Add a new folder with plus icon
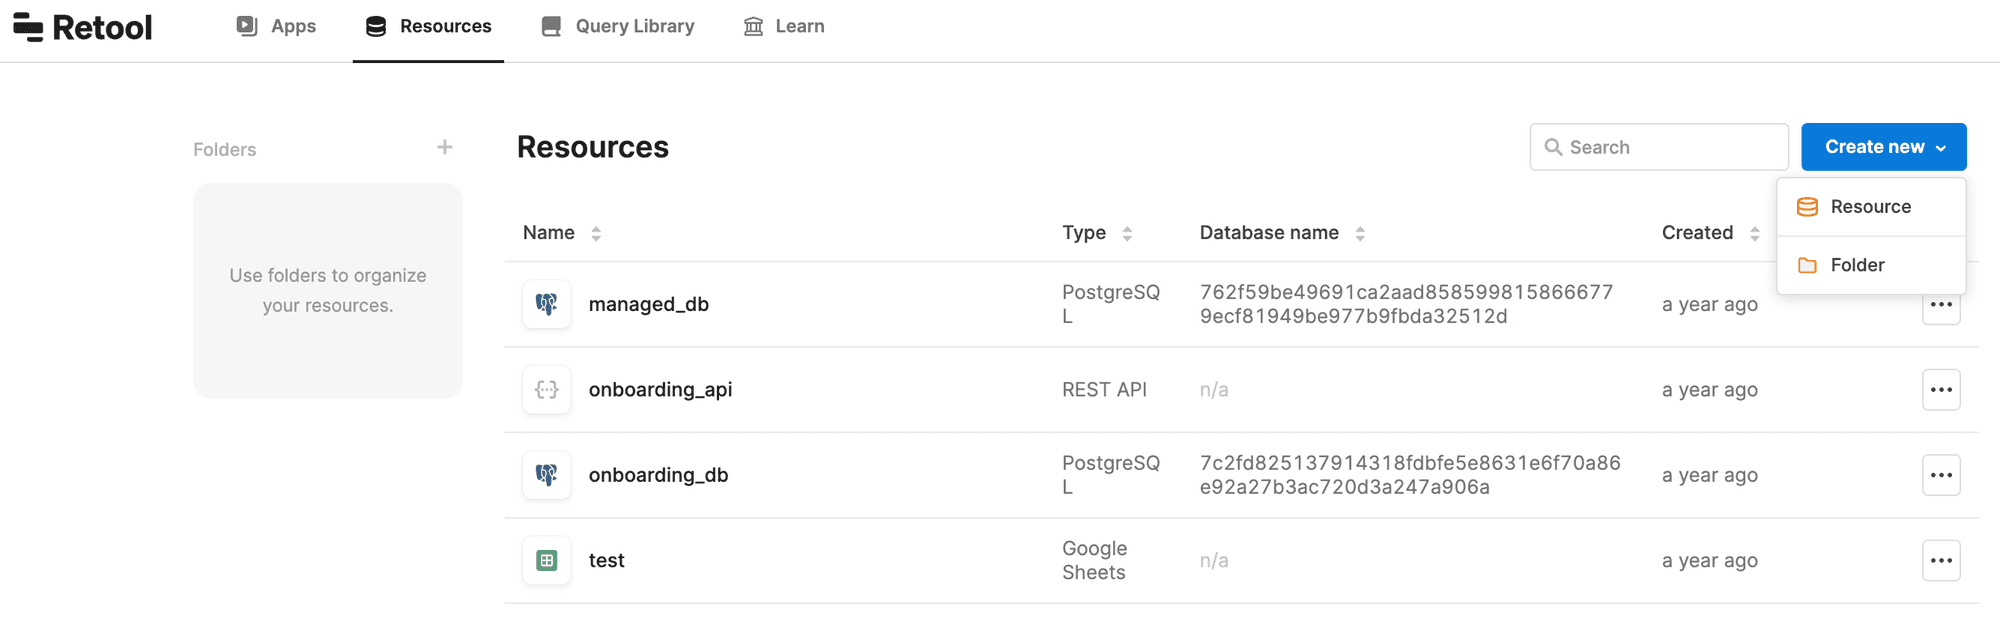The image size is (2000, 634). [445, 148]
